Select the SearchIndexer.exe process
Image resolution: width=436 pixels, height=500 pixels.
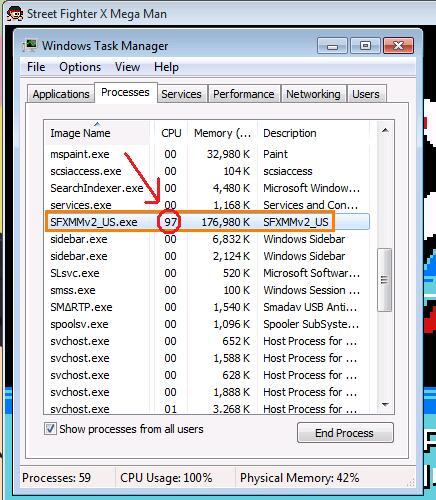(x=207, y=188)
